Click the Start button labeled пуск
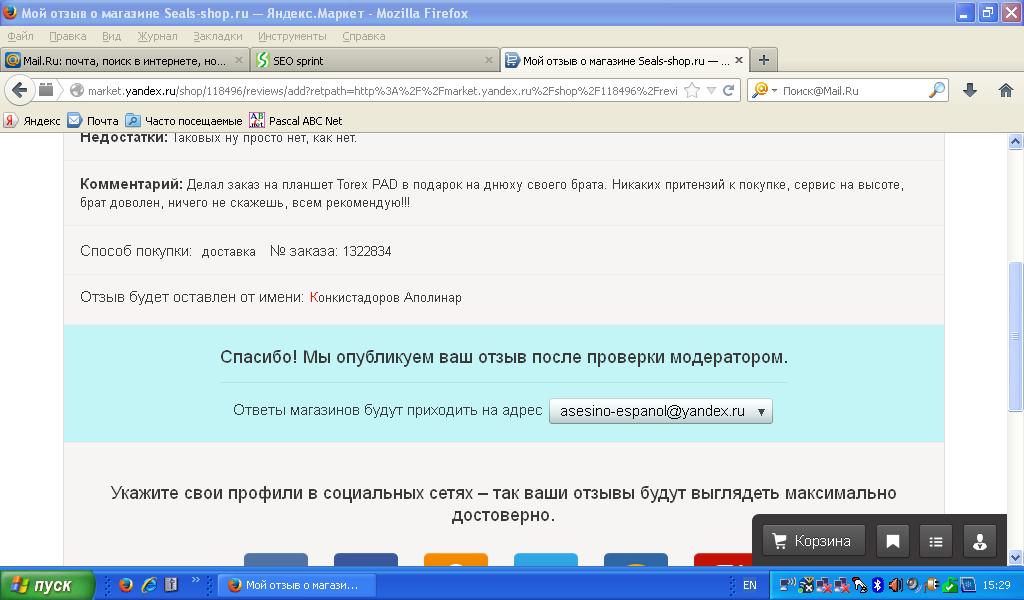Screen dimensions: 1024x600 coord(46,585)
